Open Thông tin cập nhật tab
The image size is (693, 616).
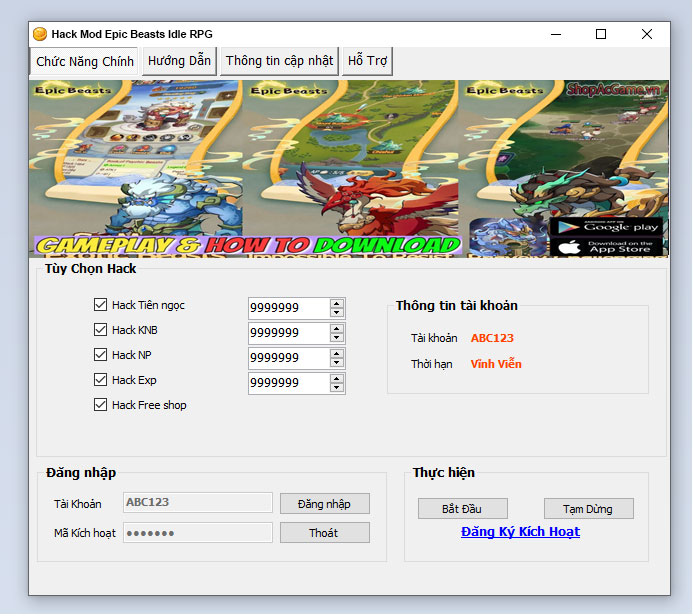click(279, 61)
